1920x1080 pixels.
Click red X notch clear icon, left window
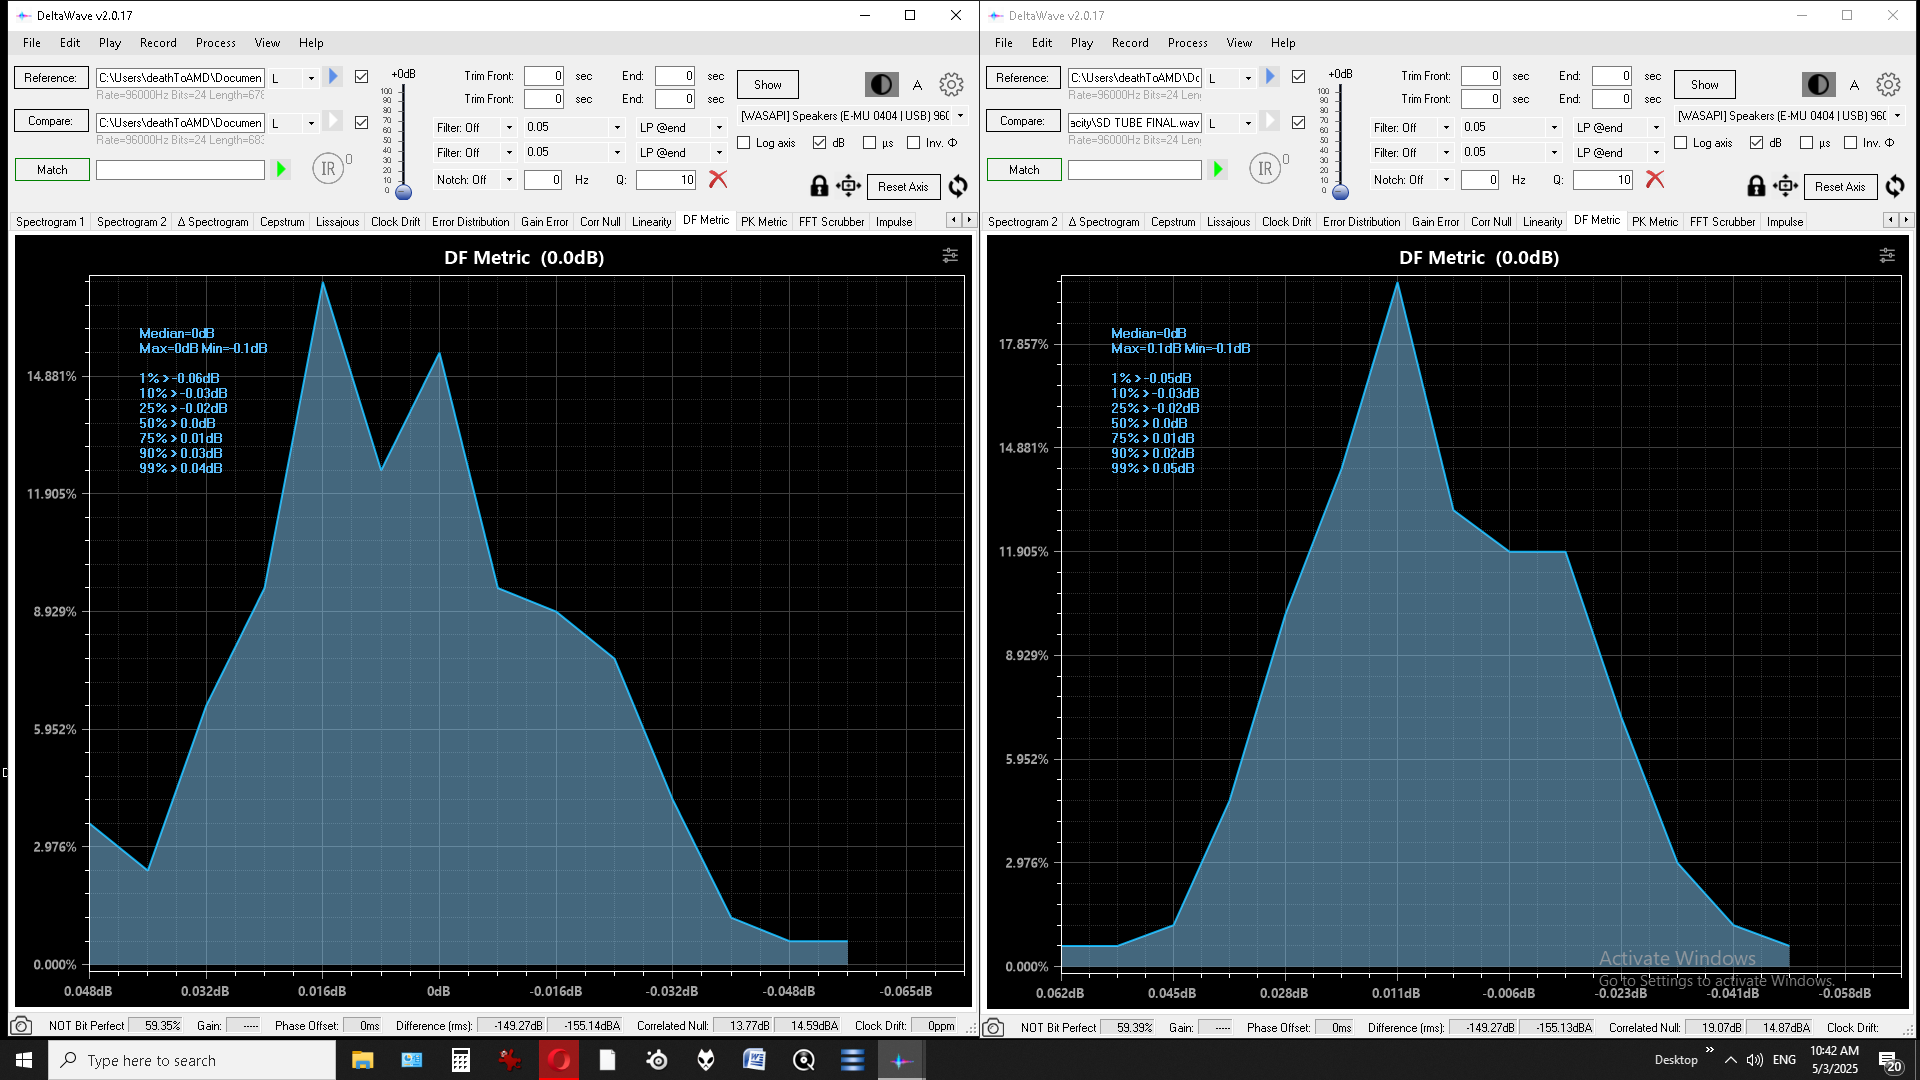click(718, 179)
